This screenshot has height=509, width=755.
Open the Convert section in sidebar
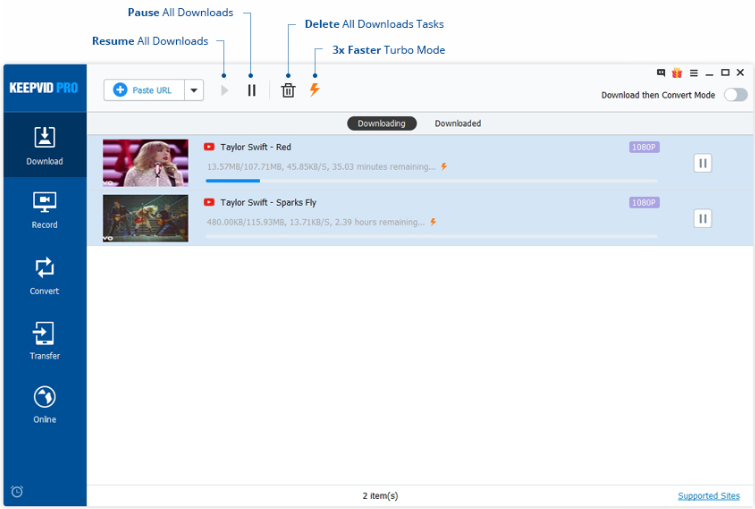click(45, 276)
